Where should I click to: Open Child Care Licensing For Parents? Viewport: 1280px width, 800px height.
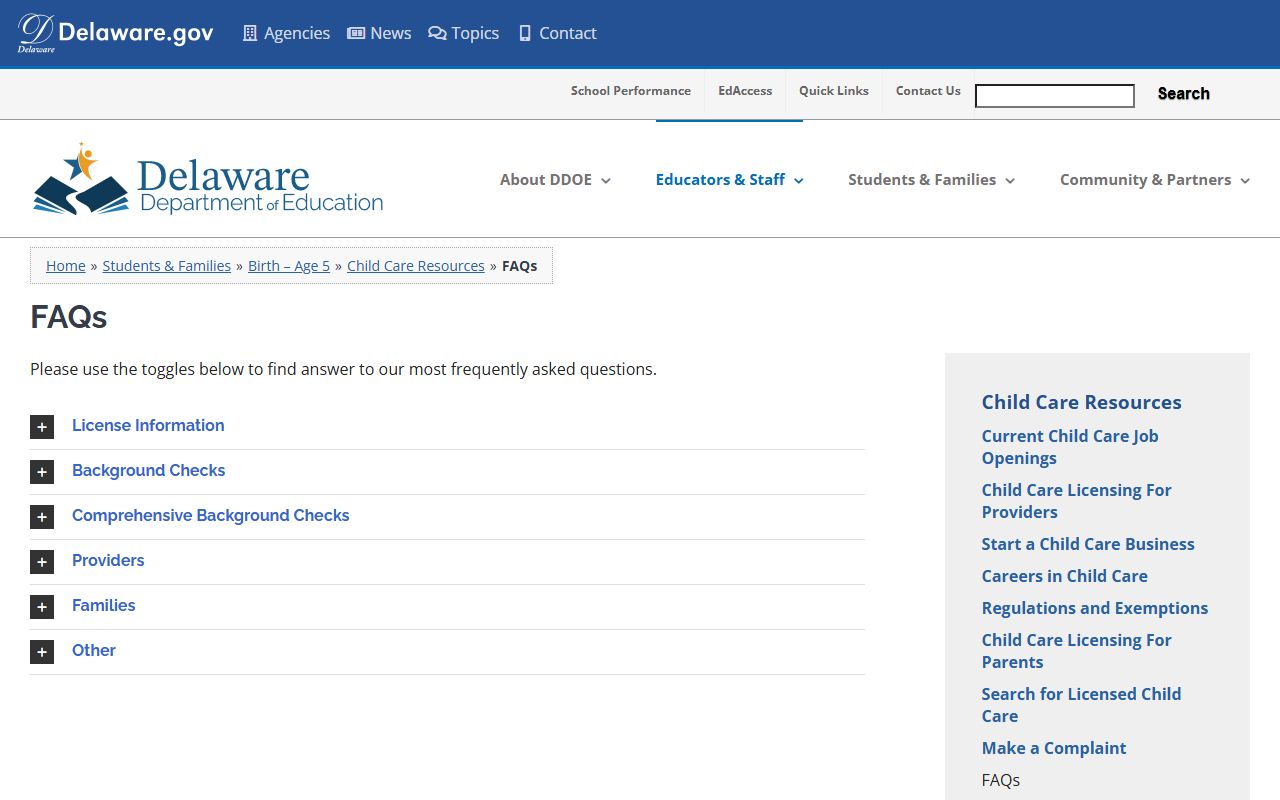click(x=1076, y=651)
